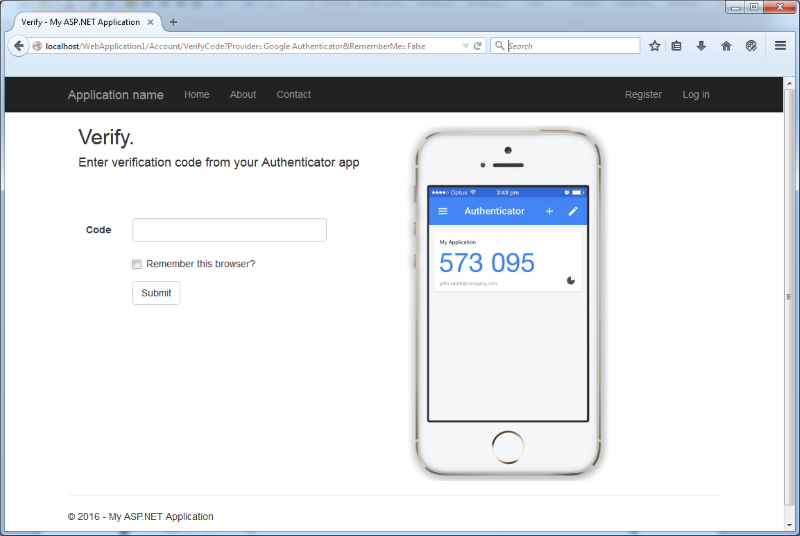Bookmark this page with the star icon
The height and width of the screenshot is (536, 800).
click(x=655, y=46)
